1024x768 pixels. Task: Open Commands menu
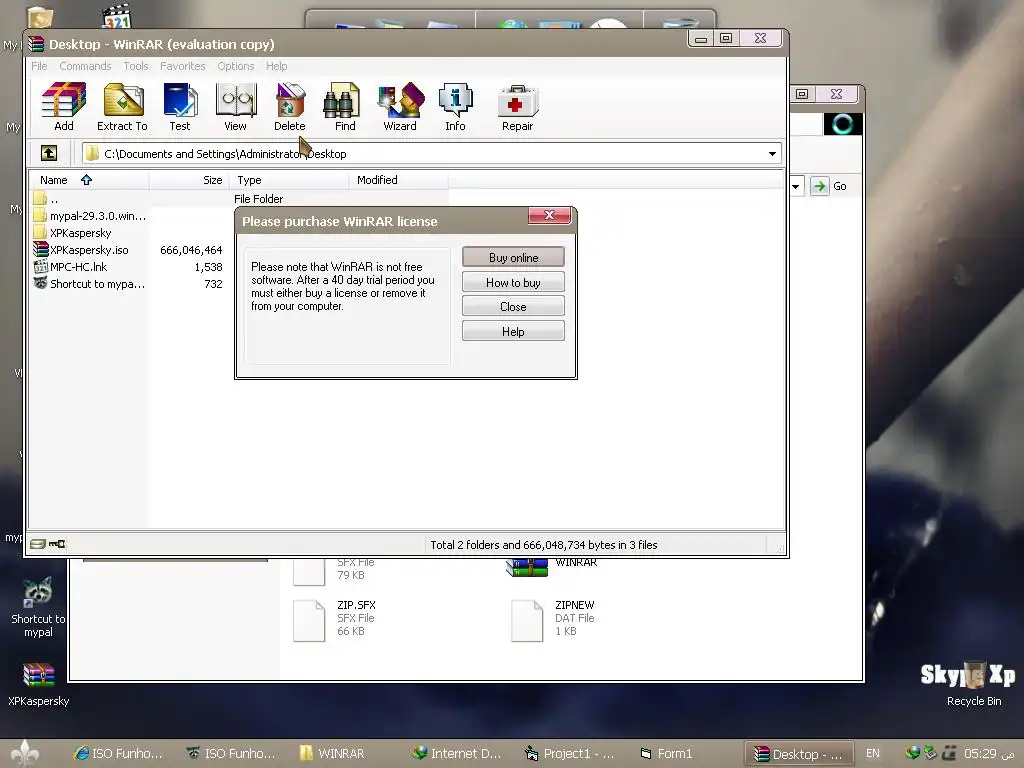[85, 66]
